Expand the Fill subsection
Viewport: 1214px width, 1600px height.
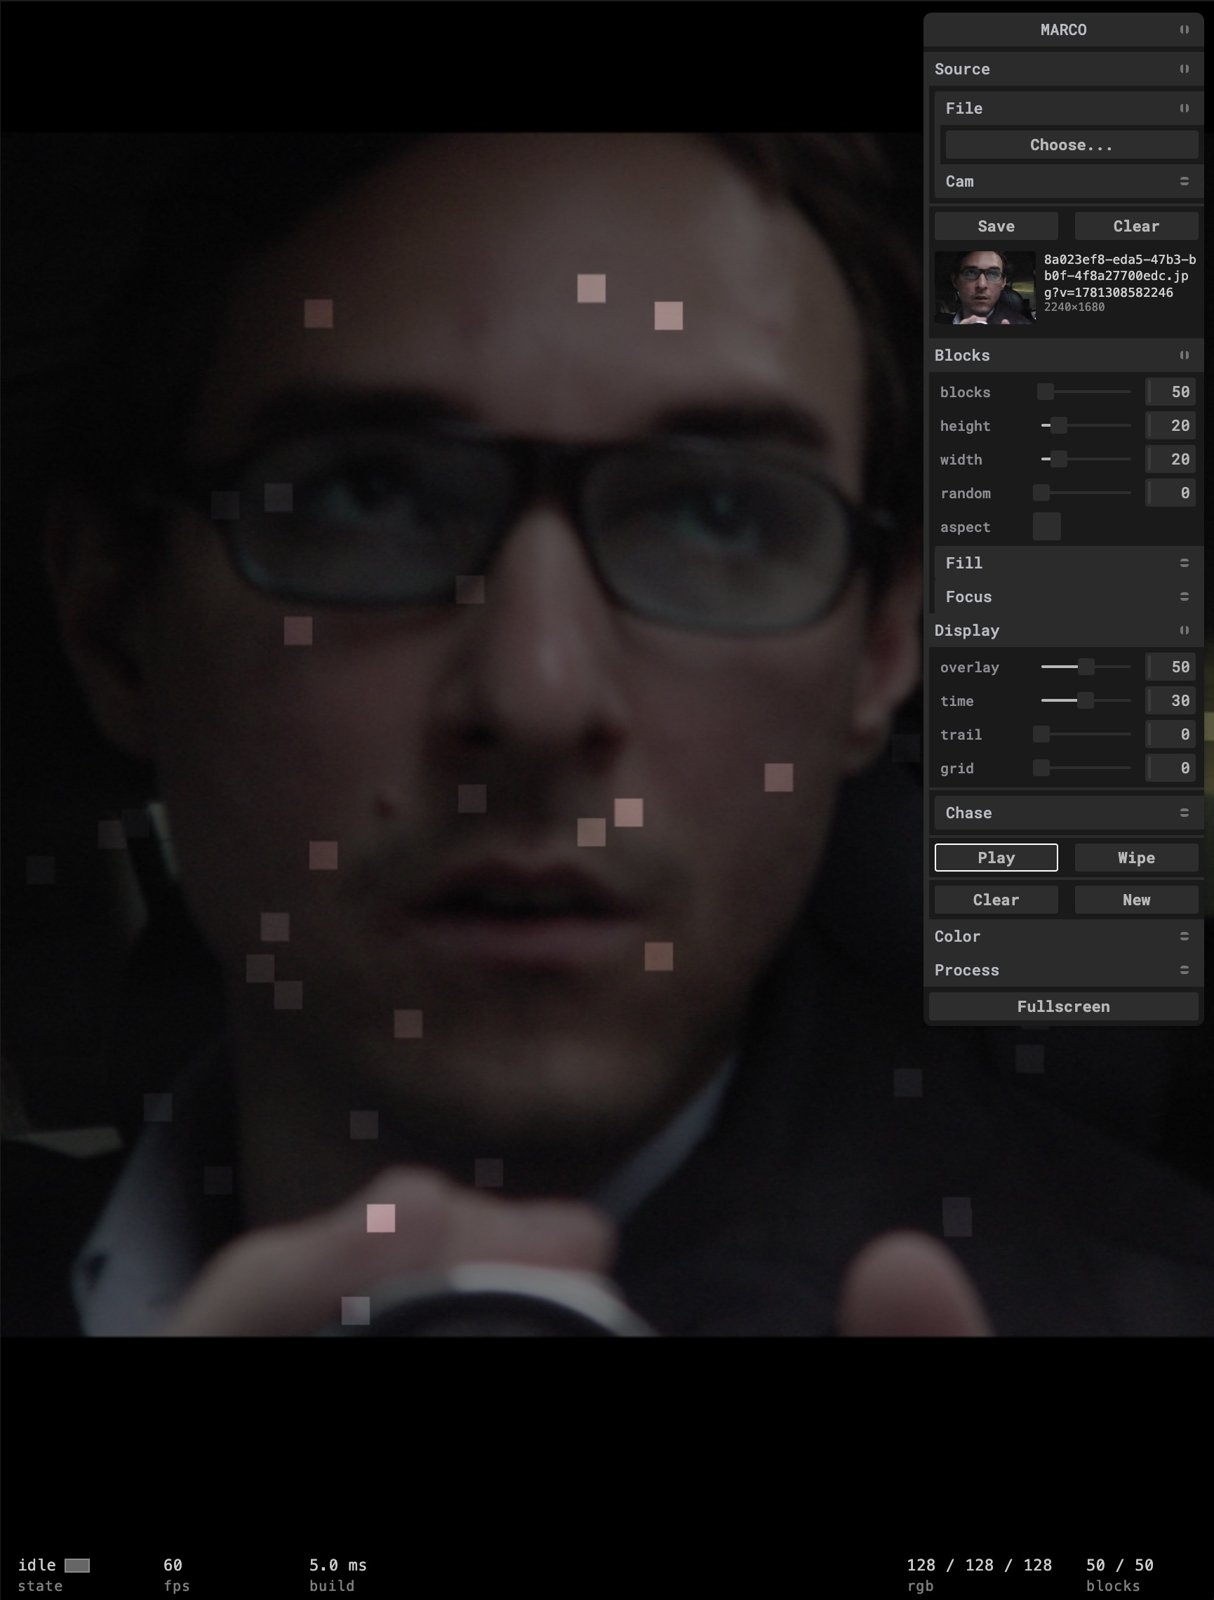click(x=1068, y=563)
